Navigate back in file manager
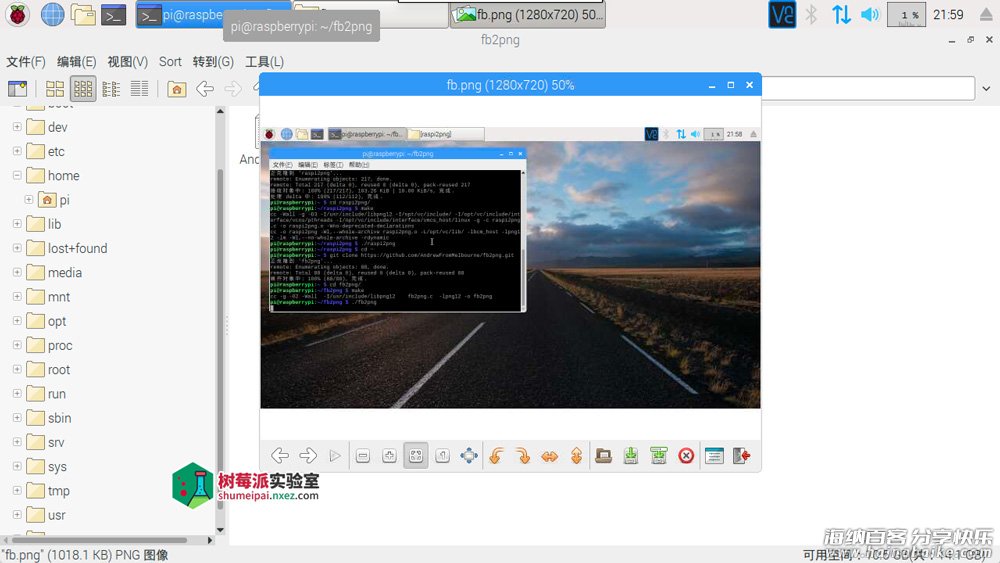The width and height of the screenshot is (1000, 563). pos(205,89)
